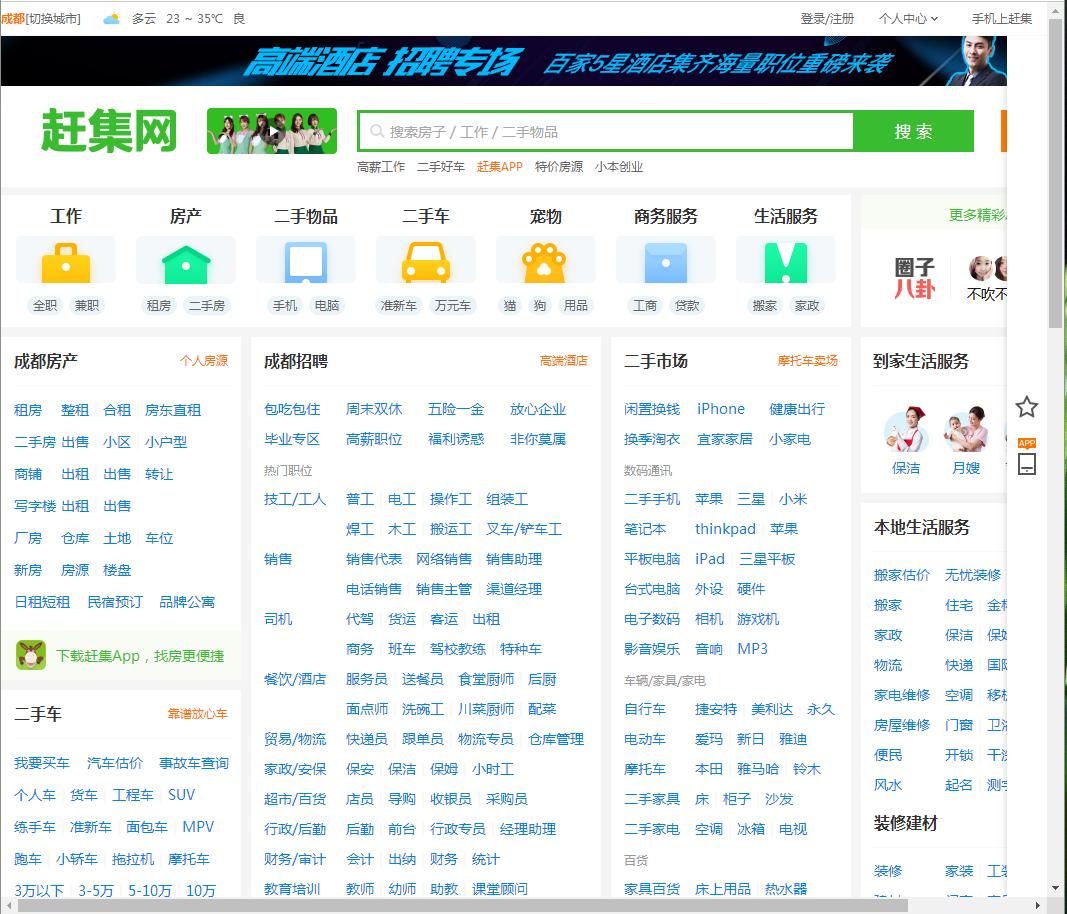1067x914 pixels.
Task: Click thinkpad link
Action: [725, 529]
